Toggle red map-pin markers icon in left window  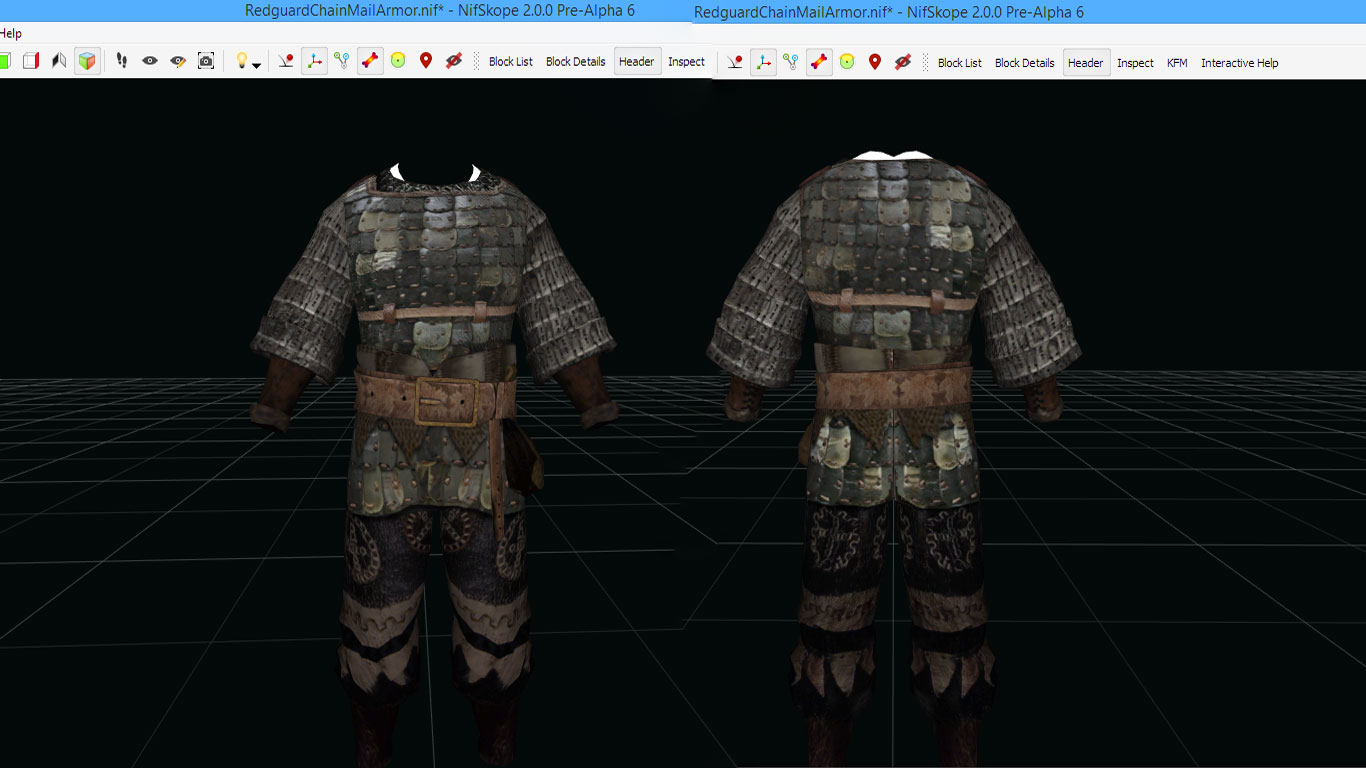[426, 61]
